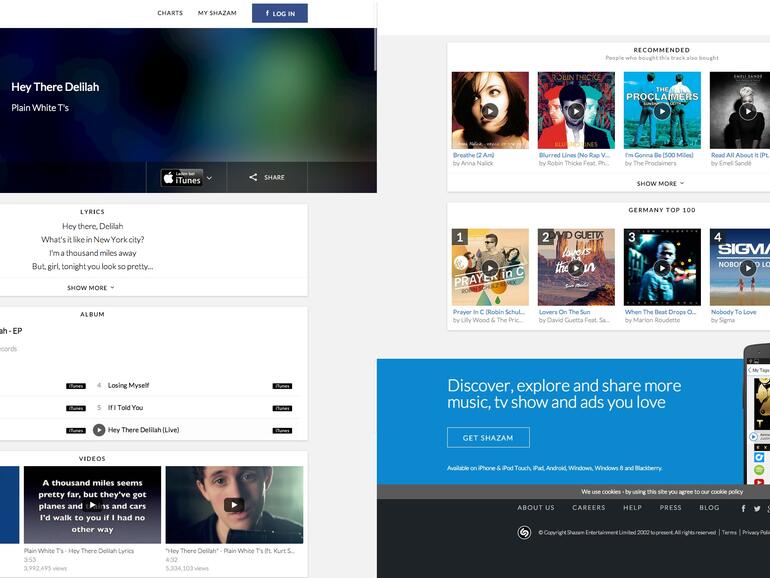
Task: Click right iTunes badge for Losing Myself
Action: [x=282, y=386]
